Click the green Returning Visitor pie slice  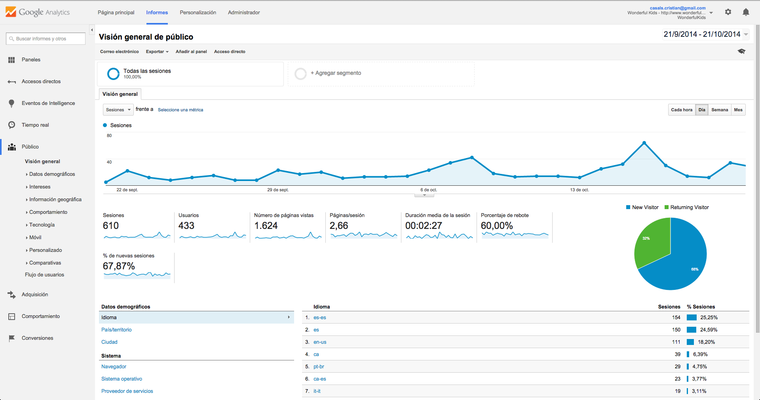tap(652, 241)
